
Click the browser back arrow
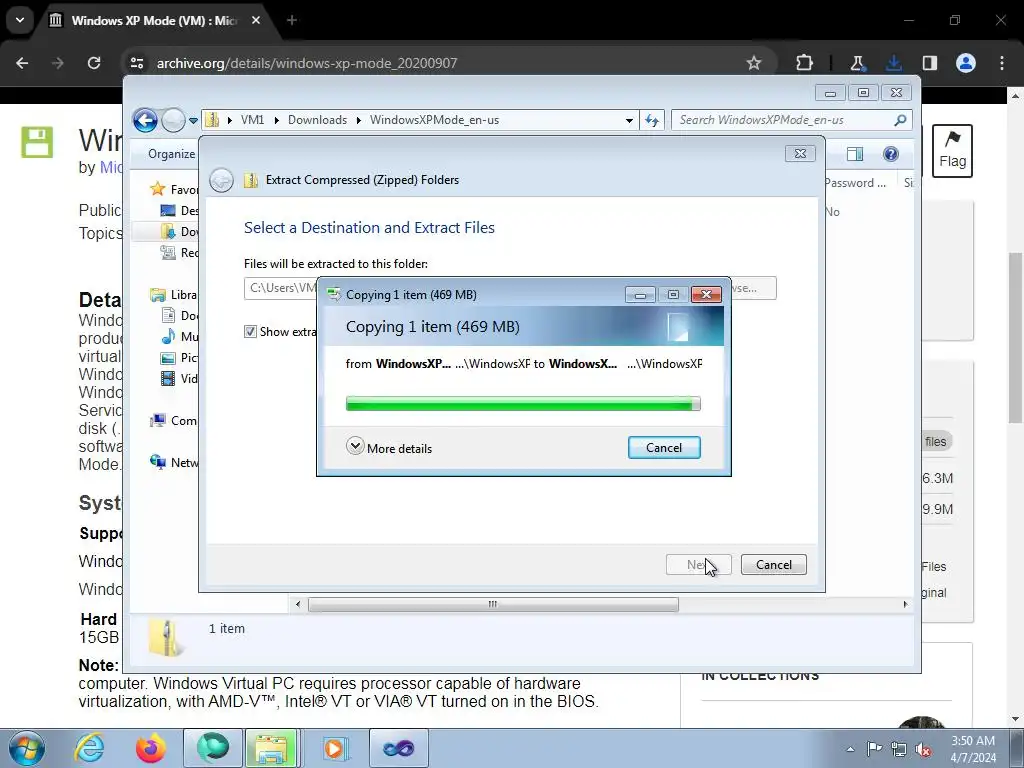click(22, 63)
